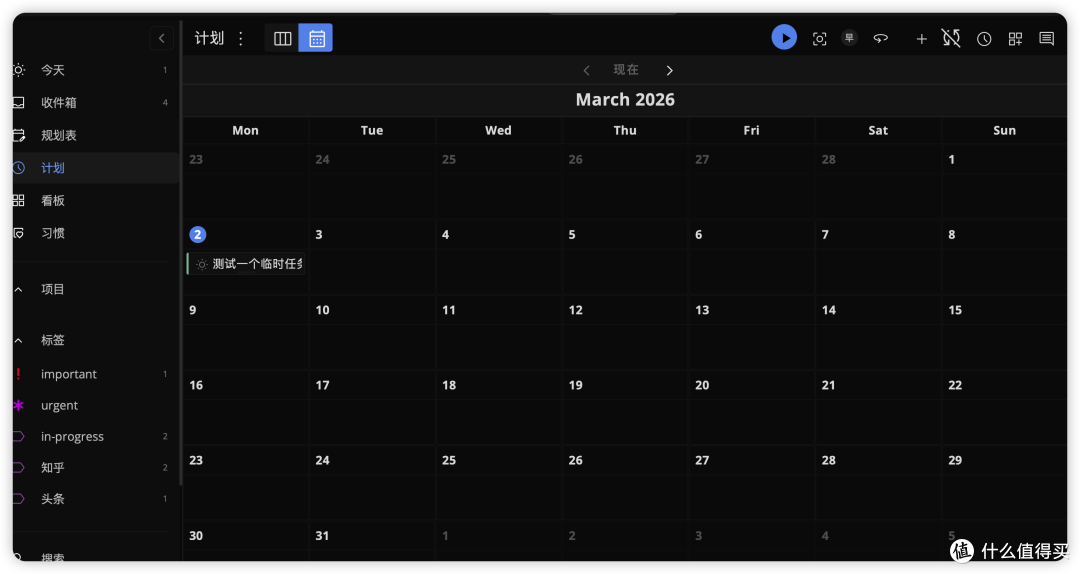Viewport: 1080px width, 574px height.
Task: Toggle the disabled sync icon
Action: tap(951, 38)
